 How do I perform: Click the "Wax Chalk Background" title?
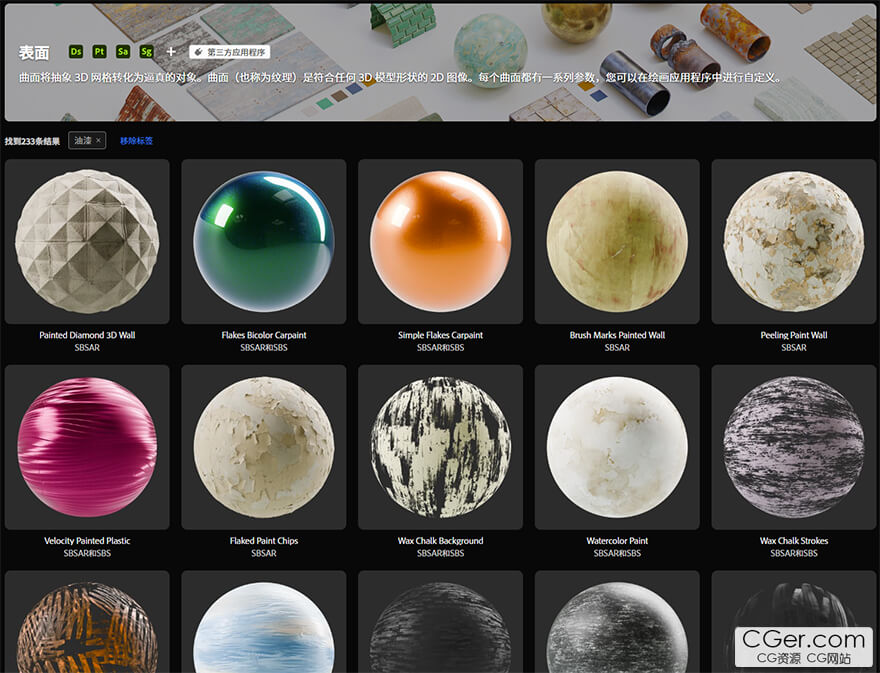click(441, 541)
